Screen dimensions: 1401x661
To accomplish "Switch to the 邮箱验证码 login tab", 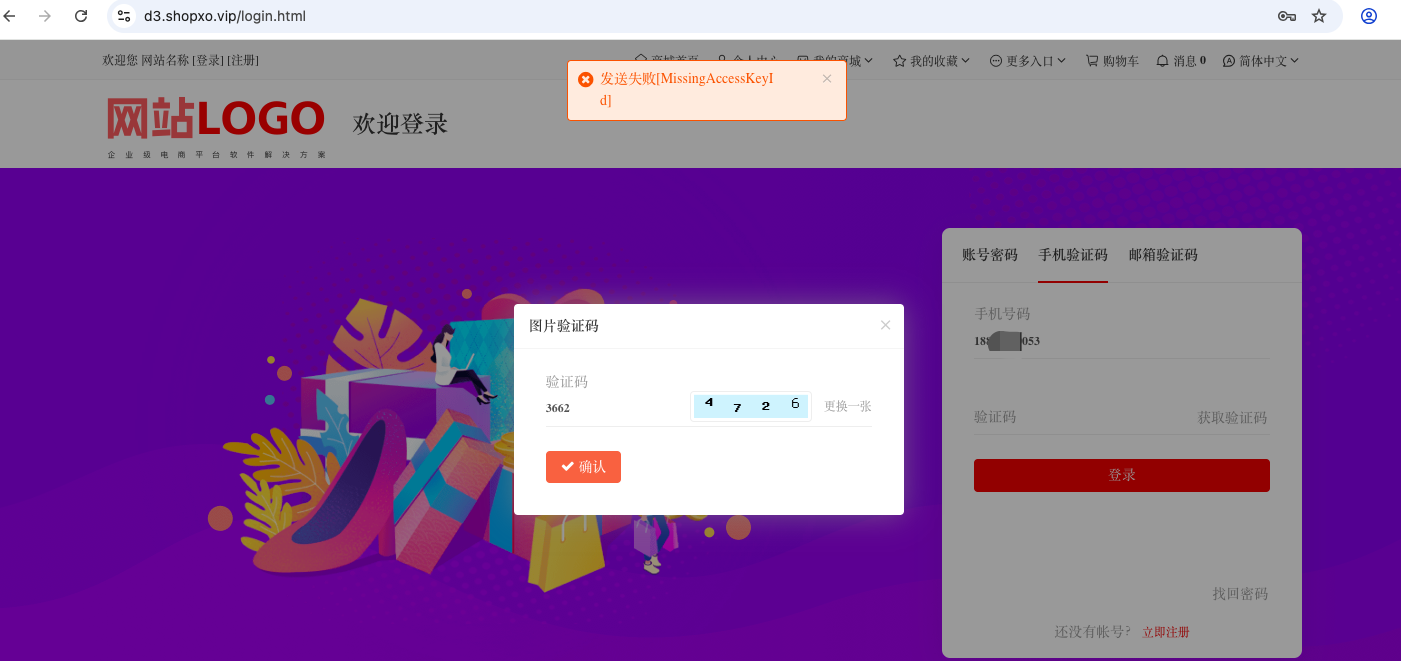I will [x=1163, y=255].
